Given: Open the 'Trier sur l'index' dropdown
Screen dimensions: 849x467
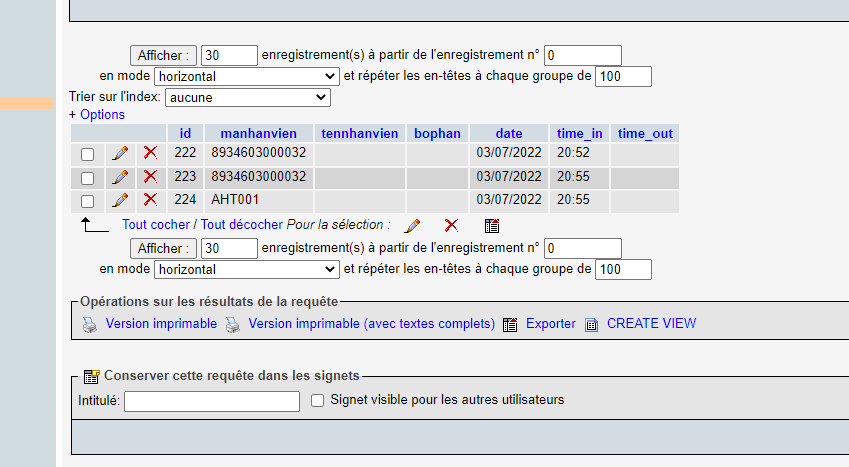Looking at the screenshot, I should [x=247, y=98].
